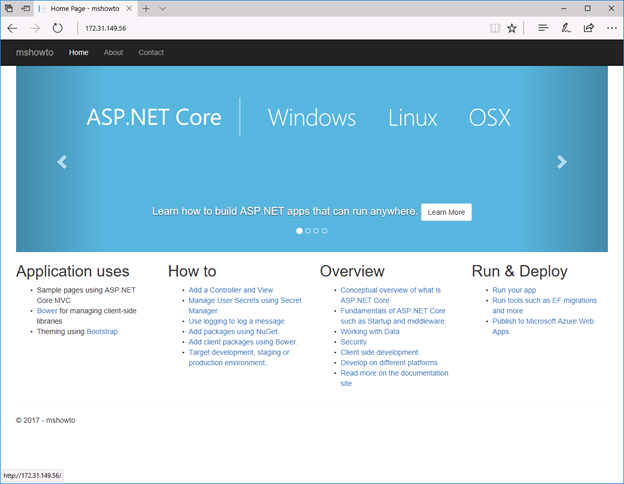
Task: Show previous carousel slide with left chevron
Action: tap(62, 162)
